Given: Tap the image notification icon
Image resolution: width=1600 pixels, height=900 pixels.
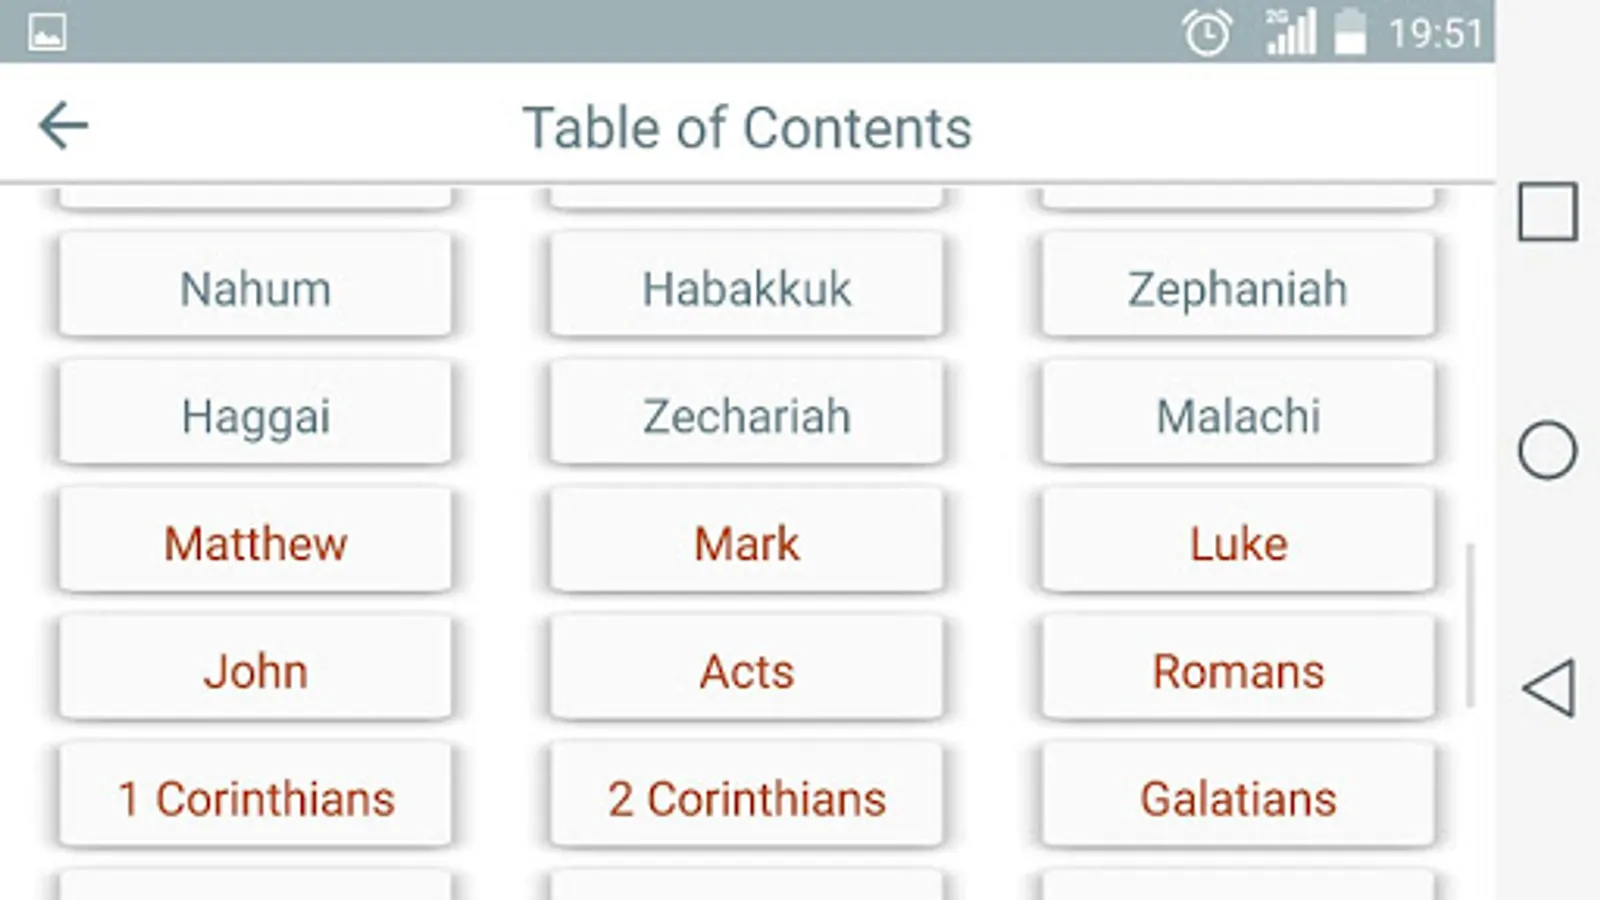Looking at the screenshot, I should (47, 32).
